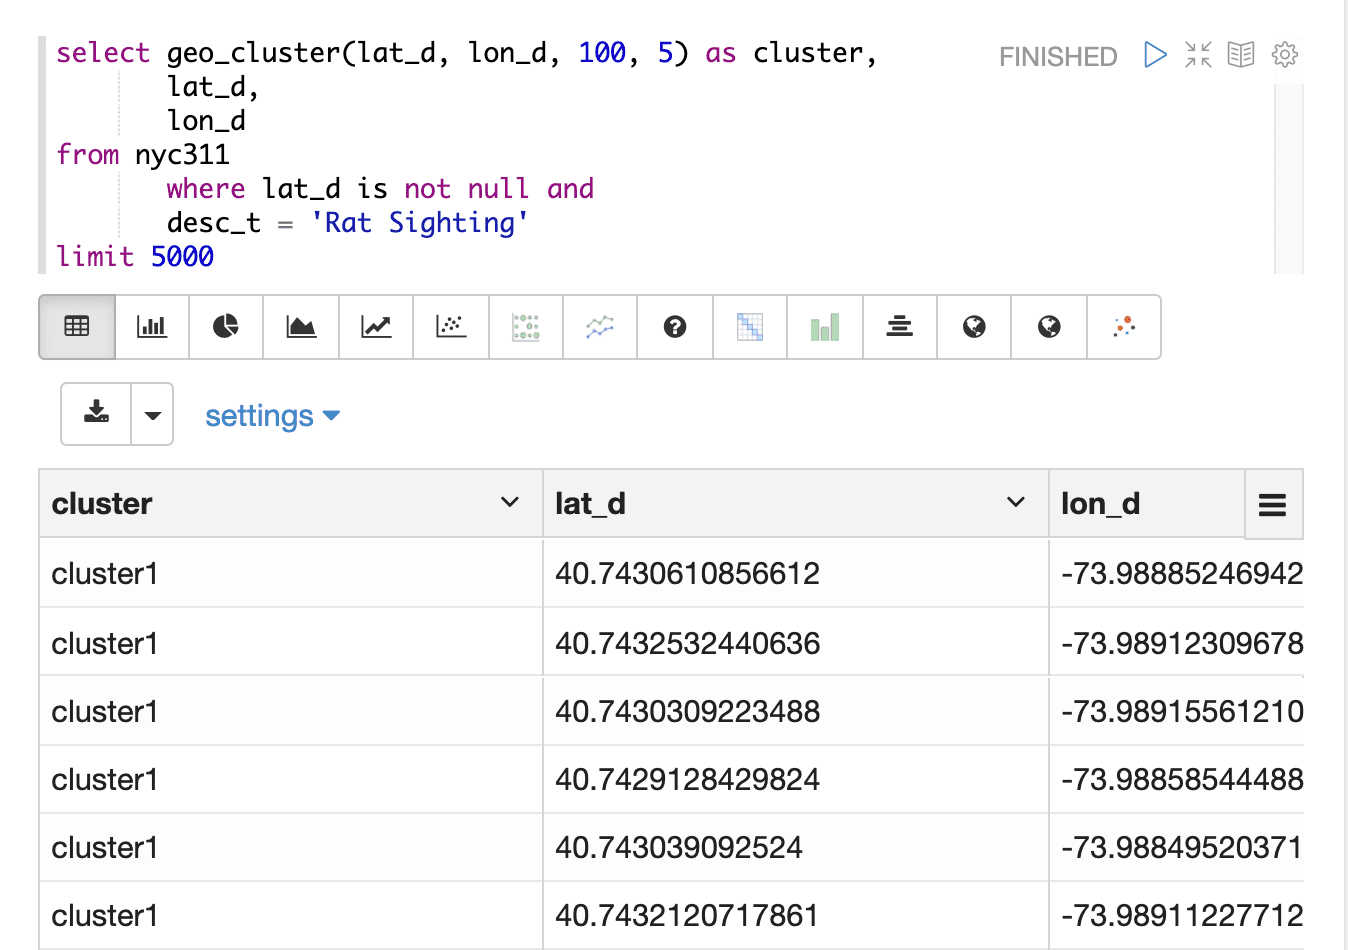This screenshot has height=950, width=1348.
Task: Open the lon_d column hamburger menu
Action: [x=1273, y=505]
